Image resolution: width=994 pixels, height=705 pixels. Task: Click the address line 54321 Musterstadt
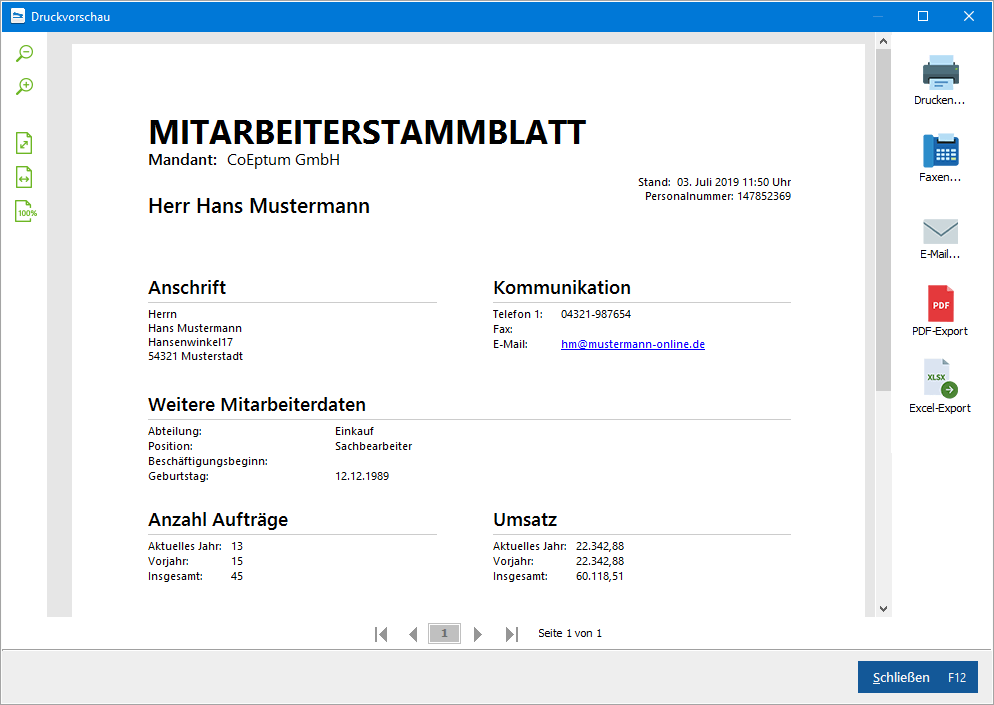(x=195, y=356)
